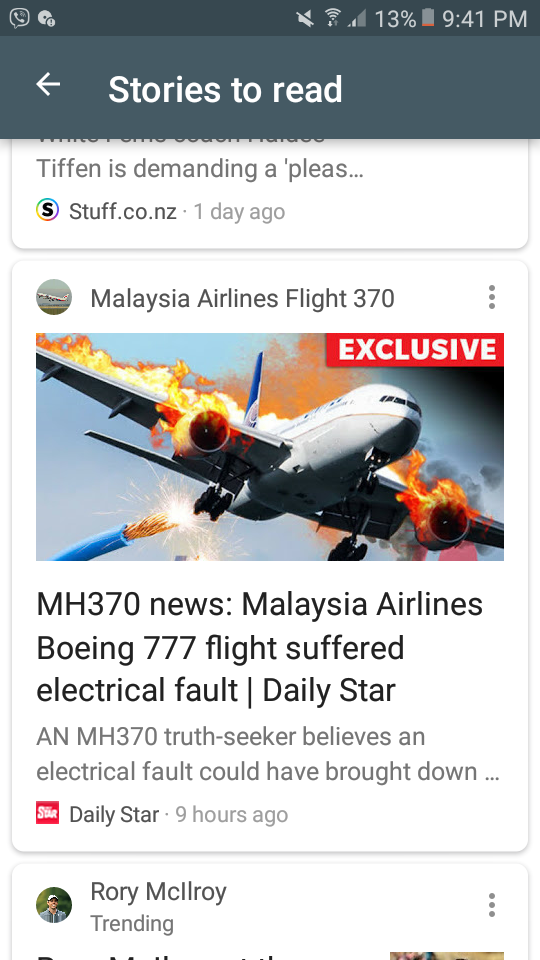
Task: Tap the Malaysia Airlines Flight 370 topic avatar
Action: pos(54,297)
